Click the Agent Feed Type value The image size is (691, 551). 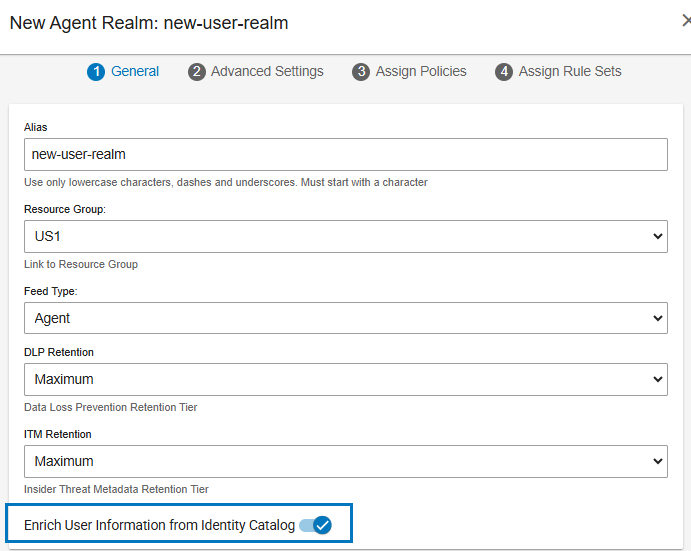(x=52, y=319)
